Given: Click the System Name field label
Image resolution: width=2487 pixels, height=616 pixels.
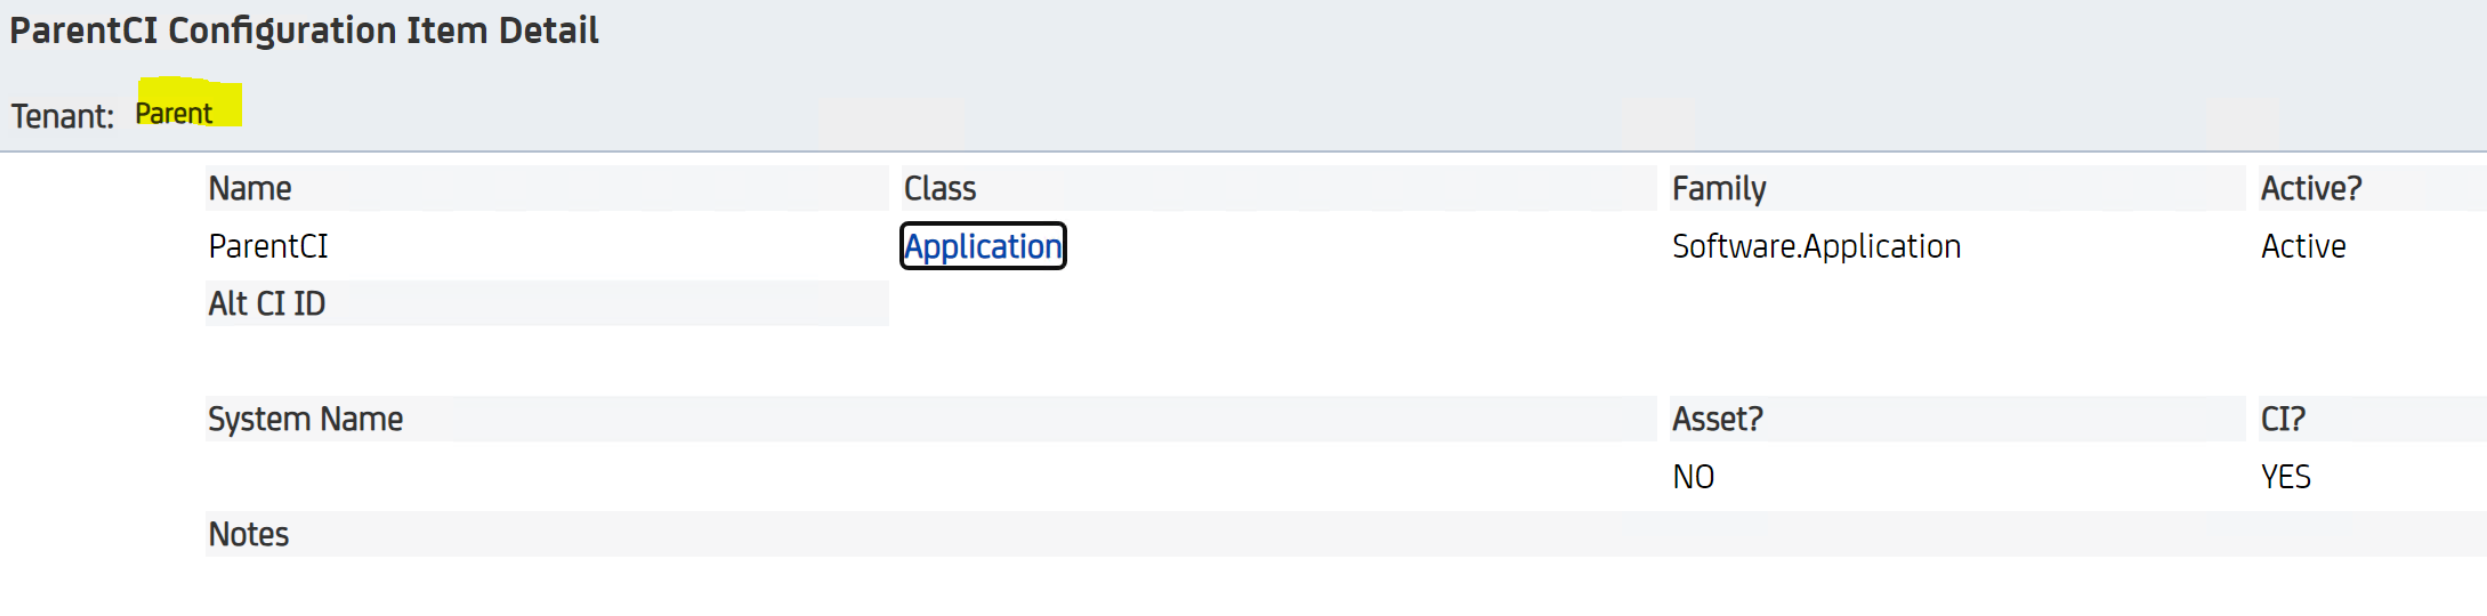Looking at the screenshot, I should [305, 419].
